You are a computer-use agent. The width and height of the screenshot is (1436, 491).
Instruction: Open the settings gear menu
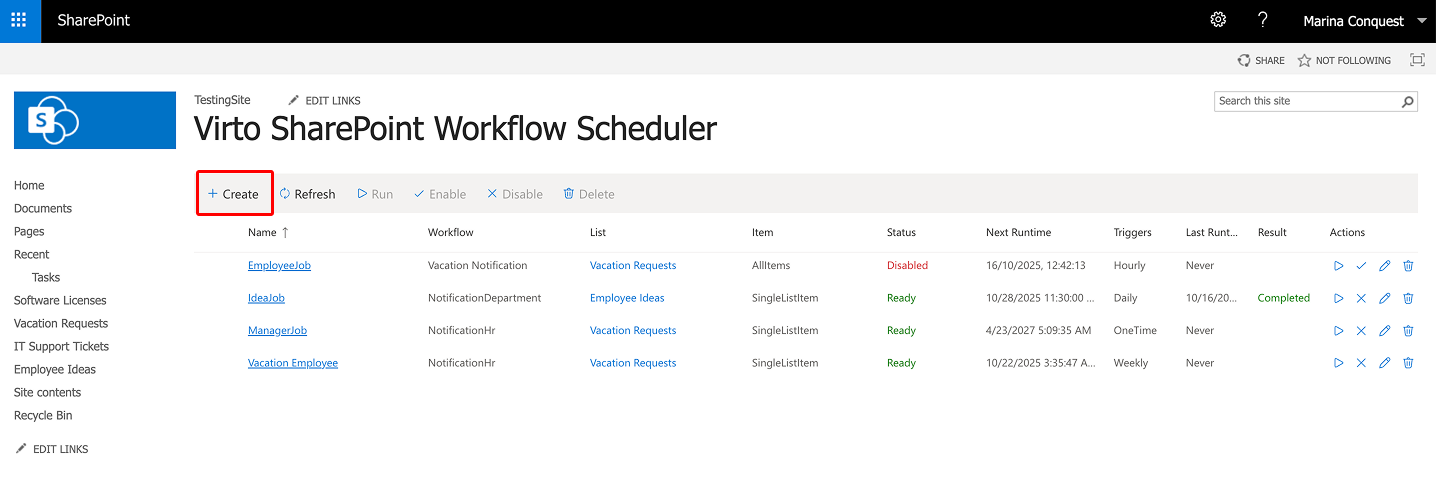(x=1218, y=20)
